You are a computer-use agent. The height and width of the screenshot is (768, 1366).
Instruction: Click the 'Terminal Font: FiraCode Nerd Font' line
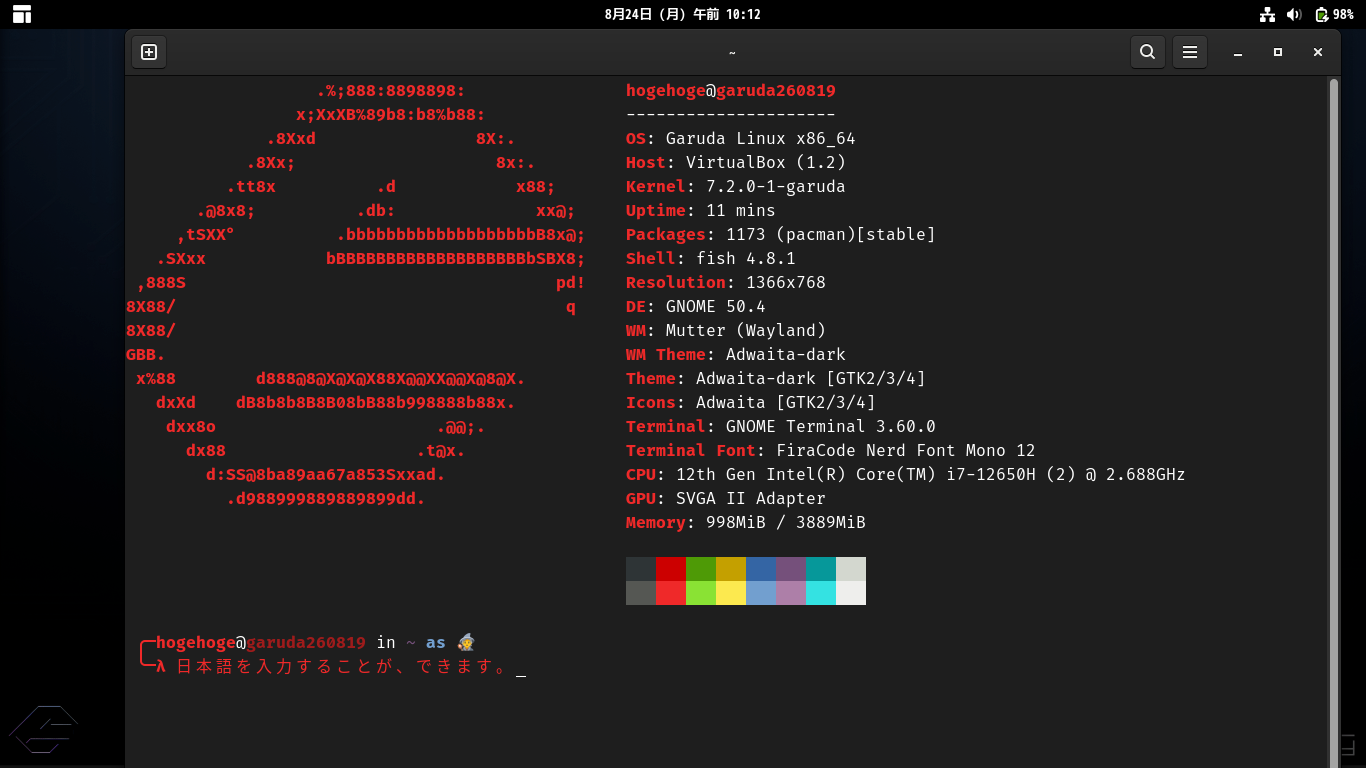tap(831, 451)
